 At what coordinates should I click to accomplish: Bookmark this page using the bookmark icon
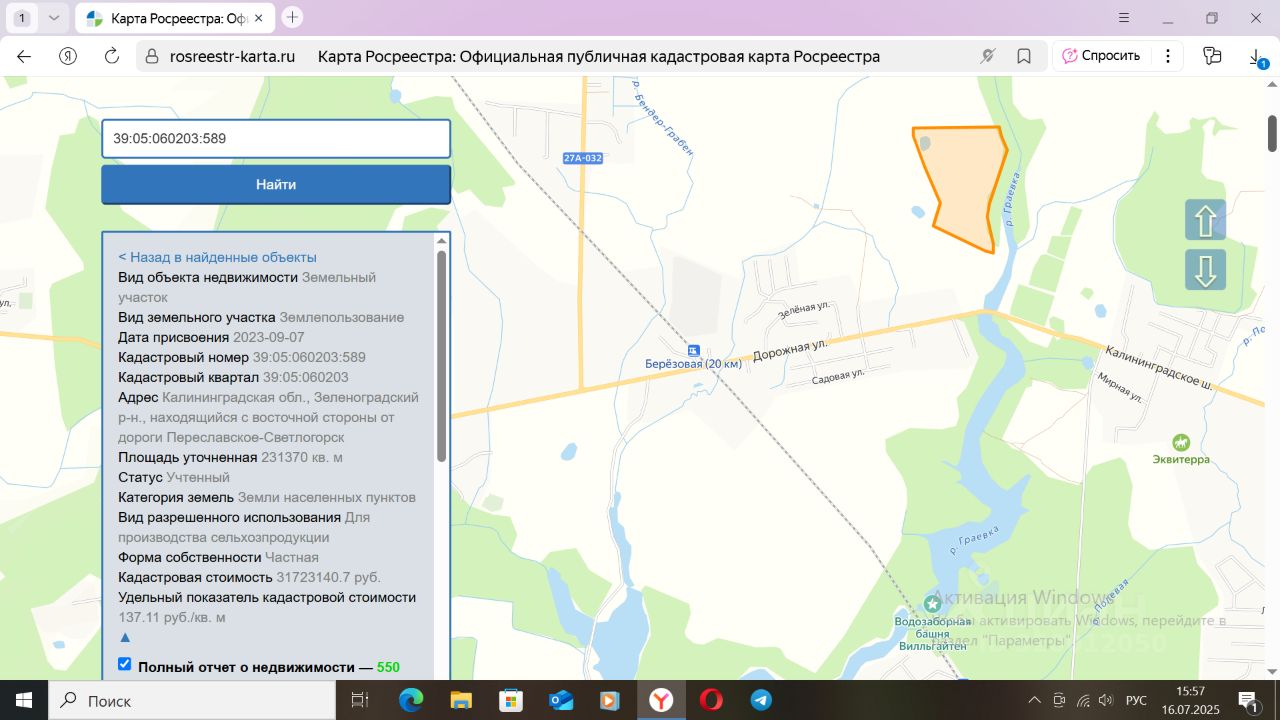(x=1024, y=56)
